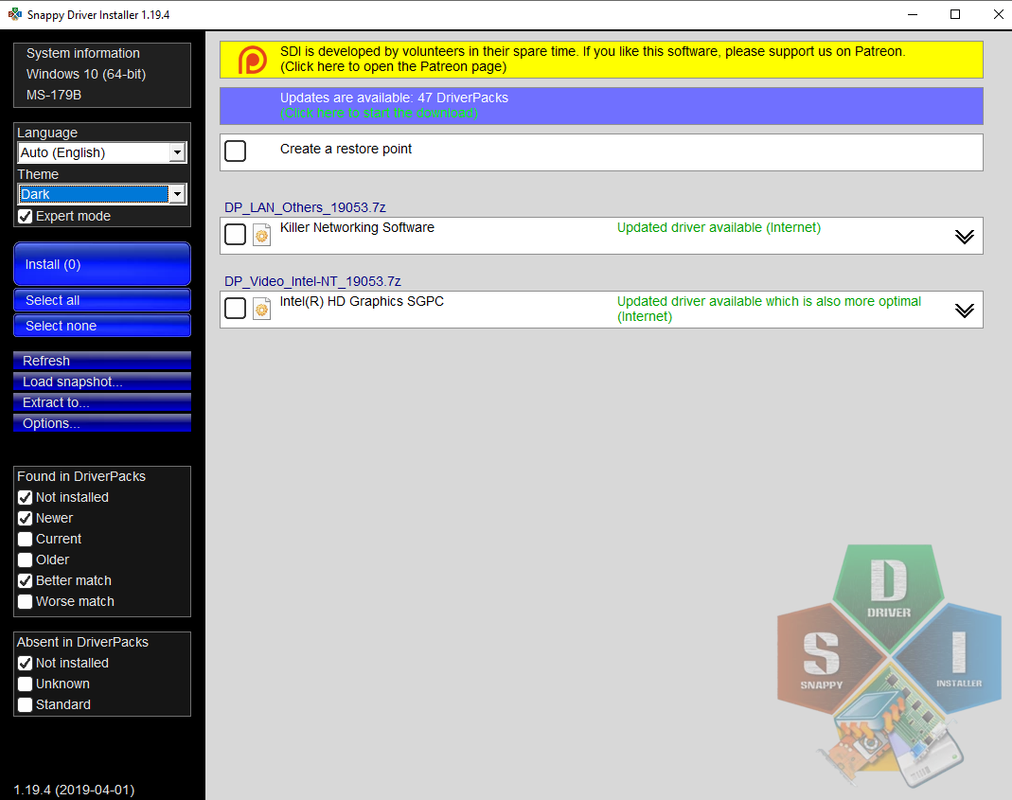This screenshot has width=1012, height=800.
Task: Click the Updated driver available (Internet) status
Action: click(719, 228)
